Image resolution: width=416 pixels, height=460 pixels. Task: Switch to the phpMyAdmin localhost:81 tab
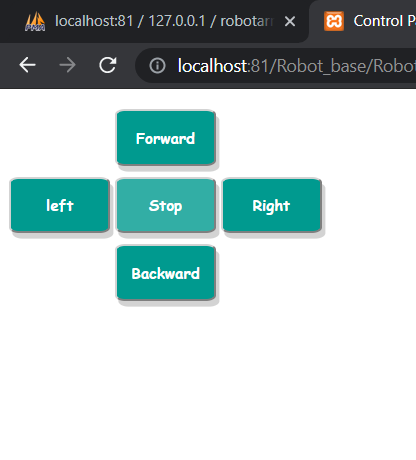(x=154, y=21)
